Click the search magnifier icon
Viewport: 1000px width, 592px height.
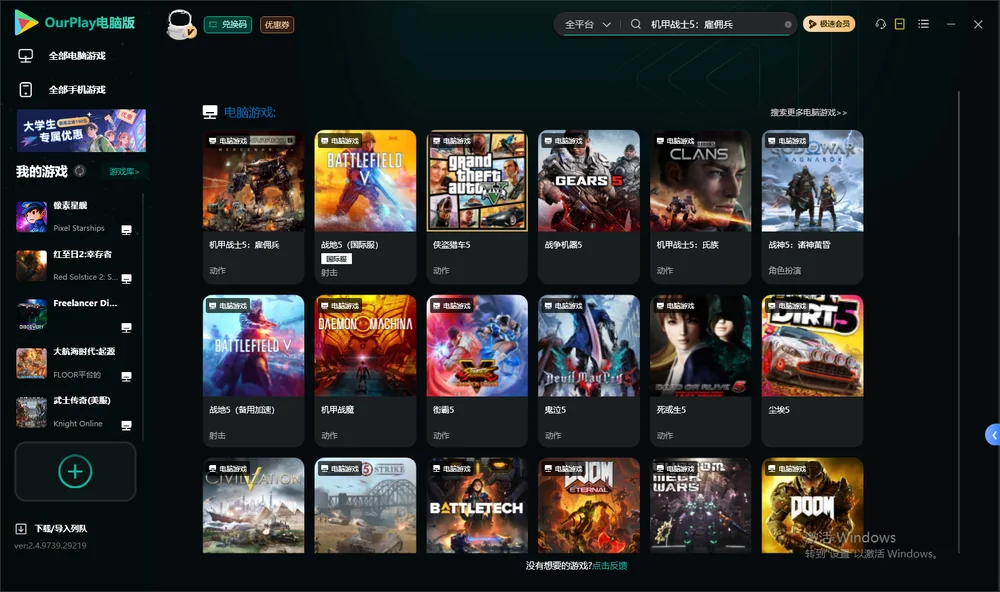tap(635, 24)
